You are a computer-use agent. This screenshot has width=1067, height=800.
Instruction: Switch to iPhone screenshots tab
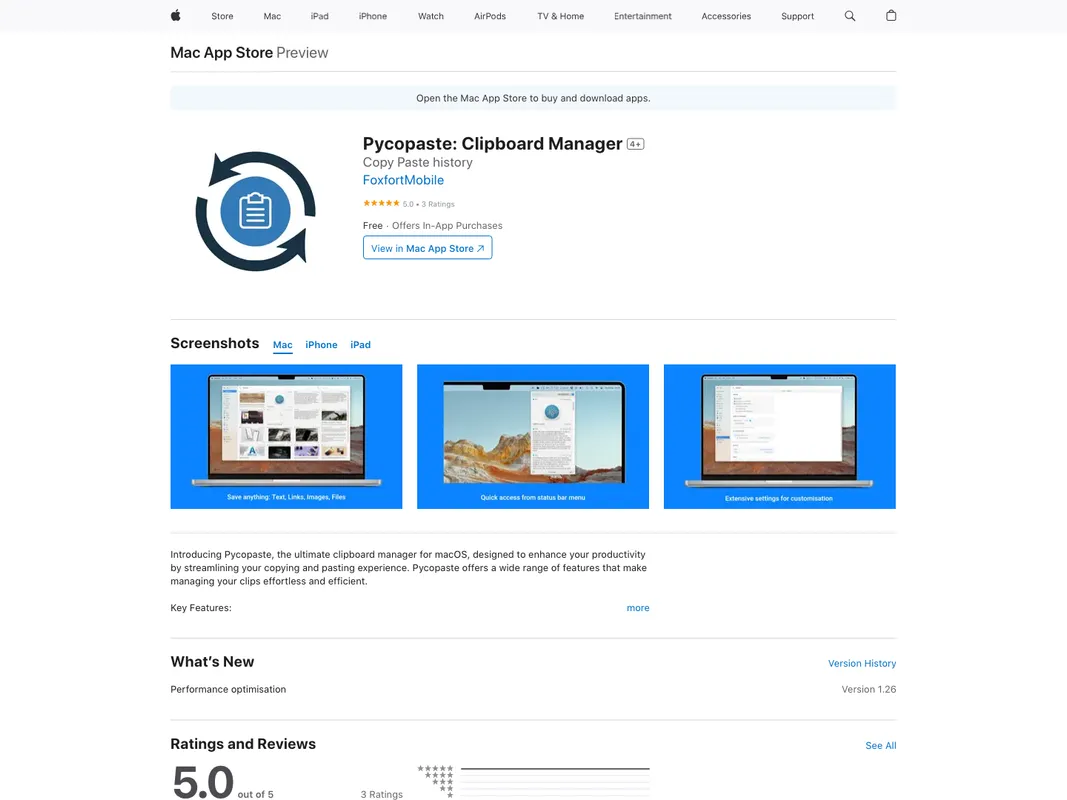[x=321, y=345]
